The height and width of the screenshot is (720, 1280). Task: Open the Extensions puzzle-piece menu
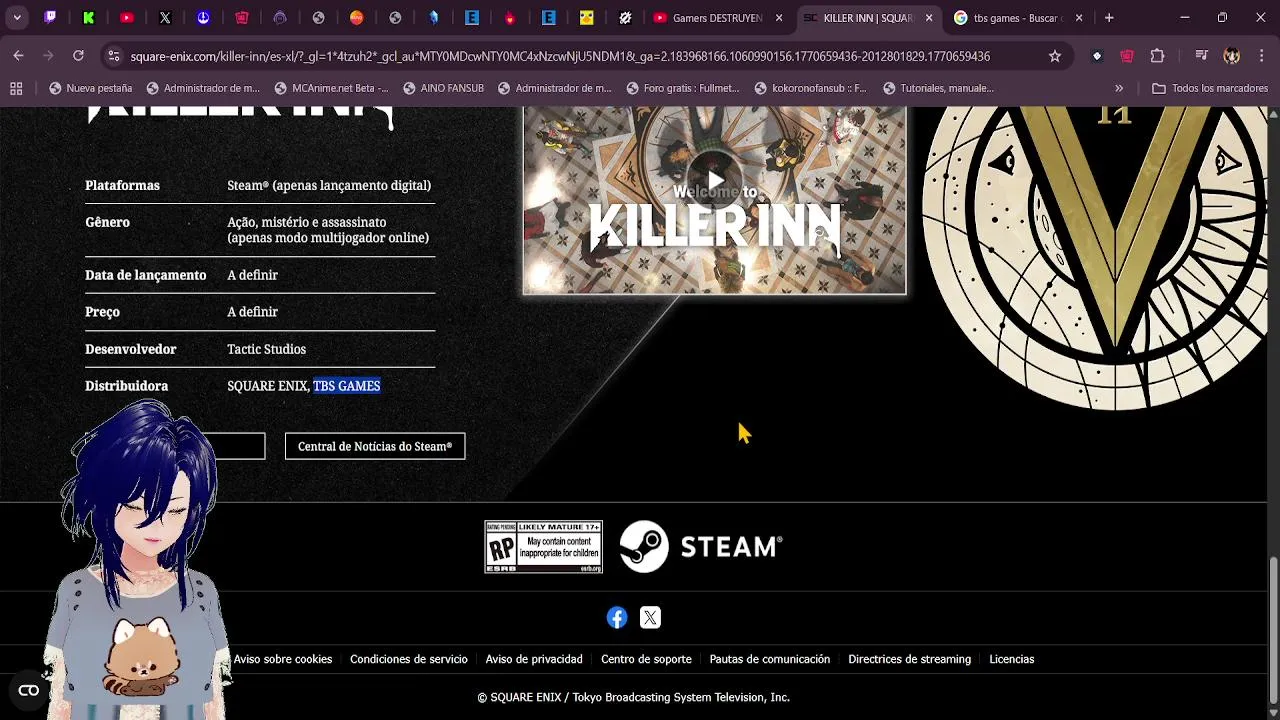point(1157,56)
